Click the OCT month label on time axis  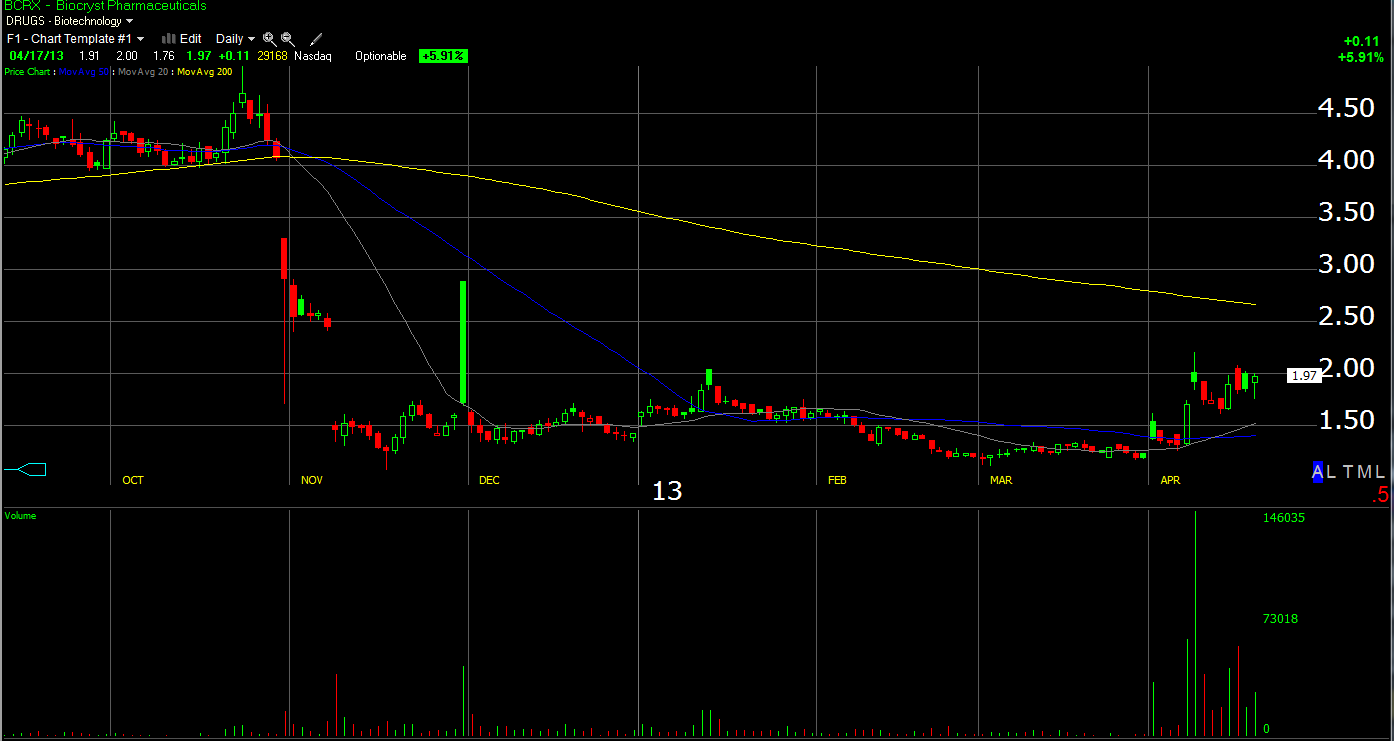pos(133,480)
